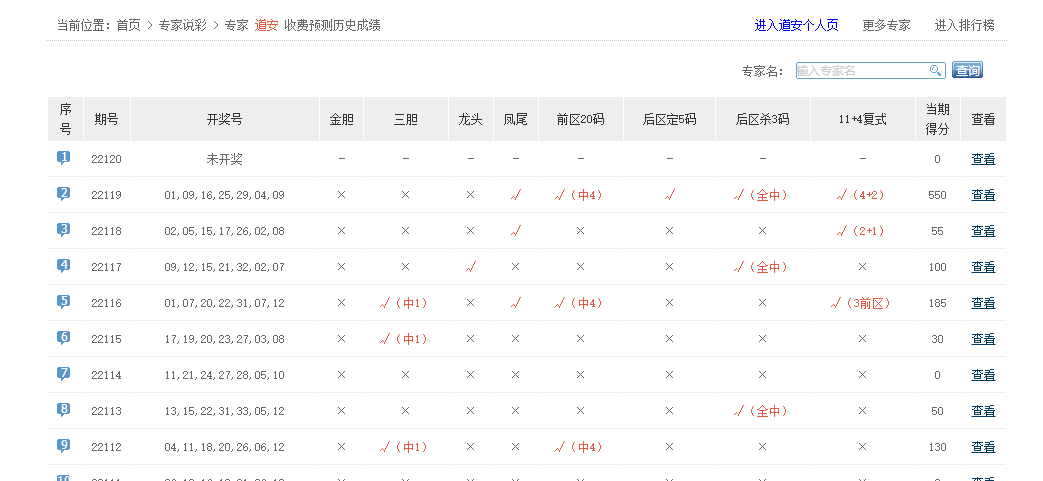Type in the 输入专家名 search field
Screen dimensions: 1043x481
[862, 70]
